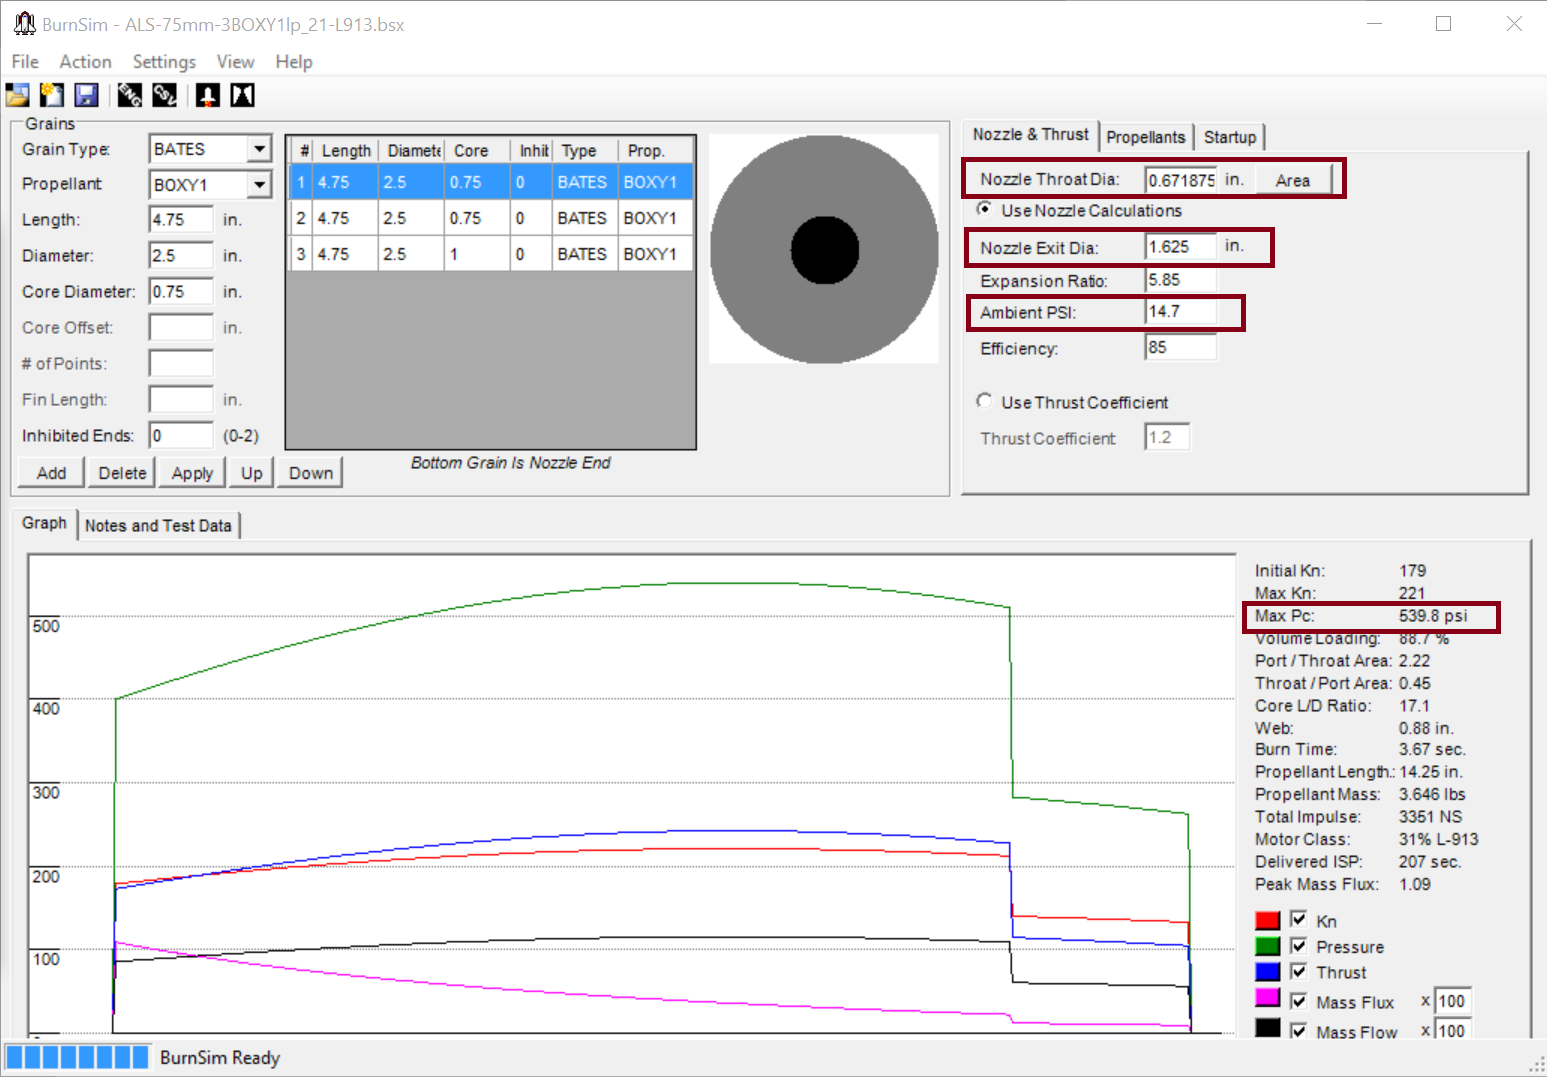Click the Nozzle Throat Dia input field
1547x1077 pixels.
(1181, 180)
